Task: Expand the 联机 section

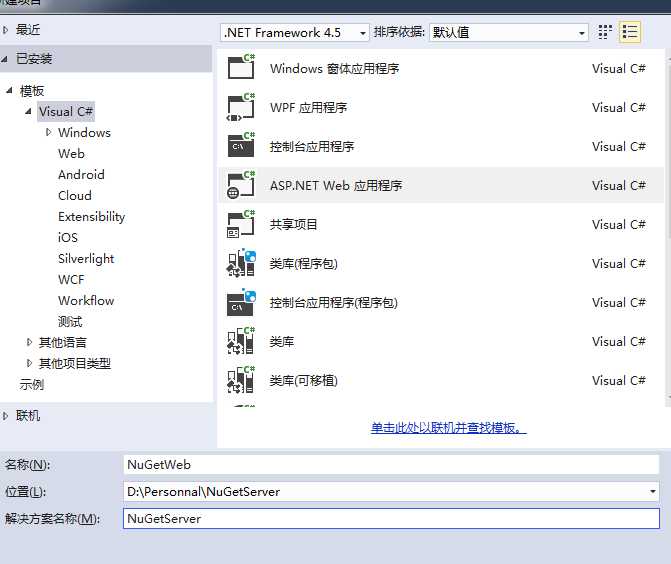Action: pos(6,416)
